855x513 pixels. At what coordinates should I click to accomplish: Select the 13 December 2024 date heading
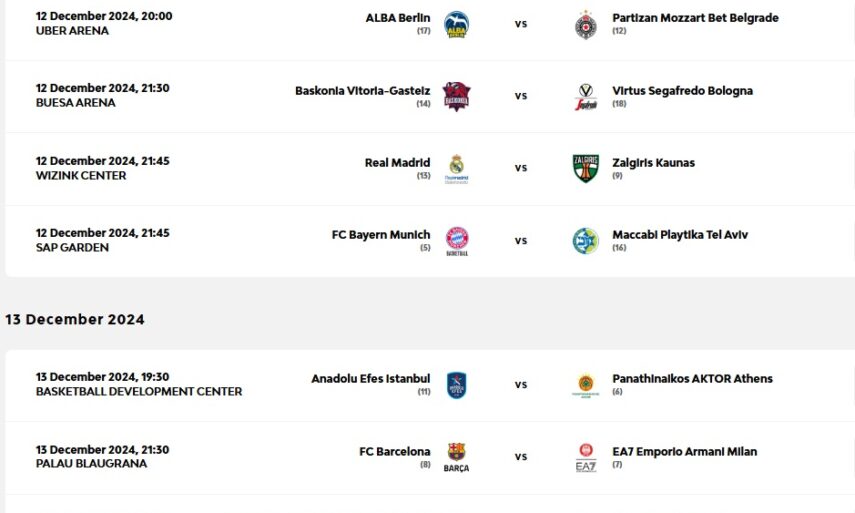tap(75, 320)
